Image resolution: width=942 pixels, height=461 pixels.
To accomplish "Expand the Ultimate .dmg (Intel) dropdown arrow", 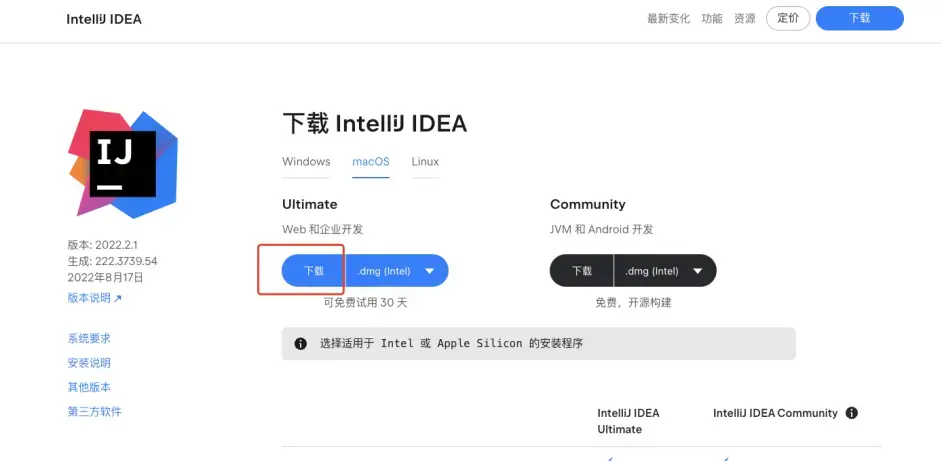I will pos(430,271).
